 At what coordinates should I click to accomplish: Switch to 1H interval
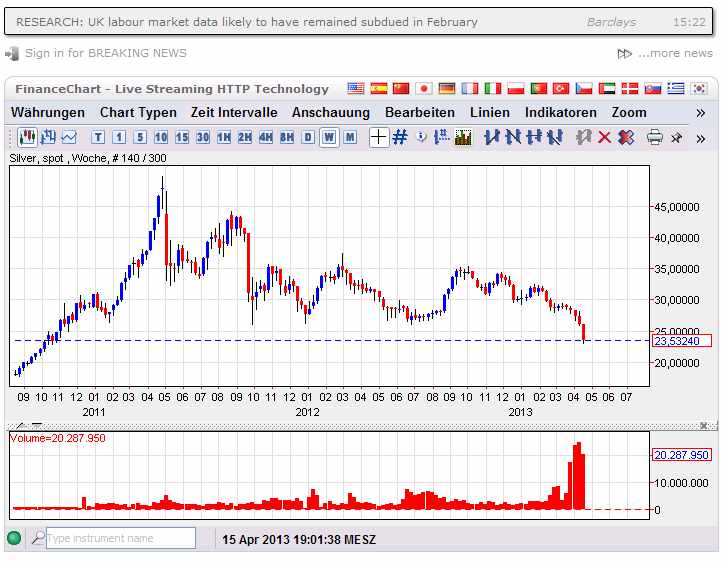tap(224, 138)
